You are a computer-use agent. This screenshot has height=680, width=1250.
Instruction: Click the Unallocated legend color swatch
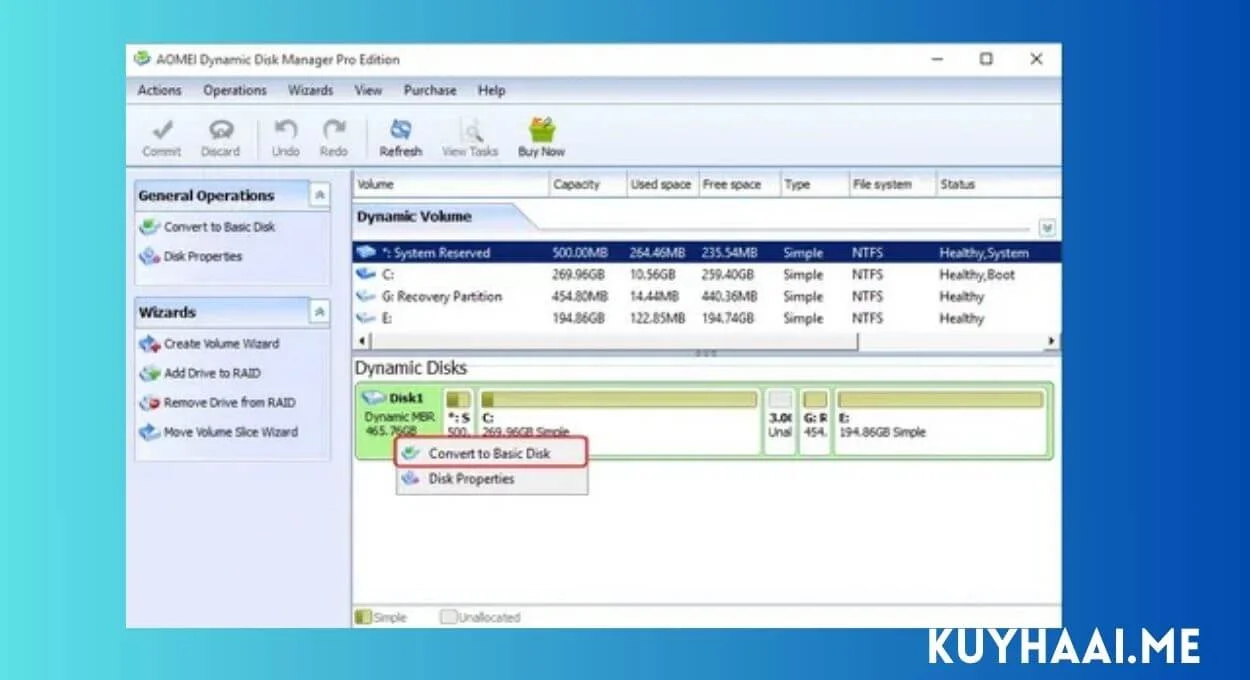[x=449, y=618]
